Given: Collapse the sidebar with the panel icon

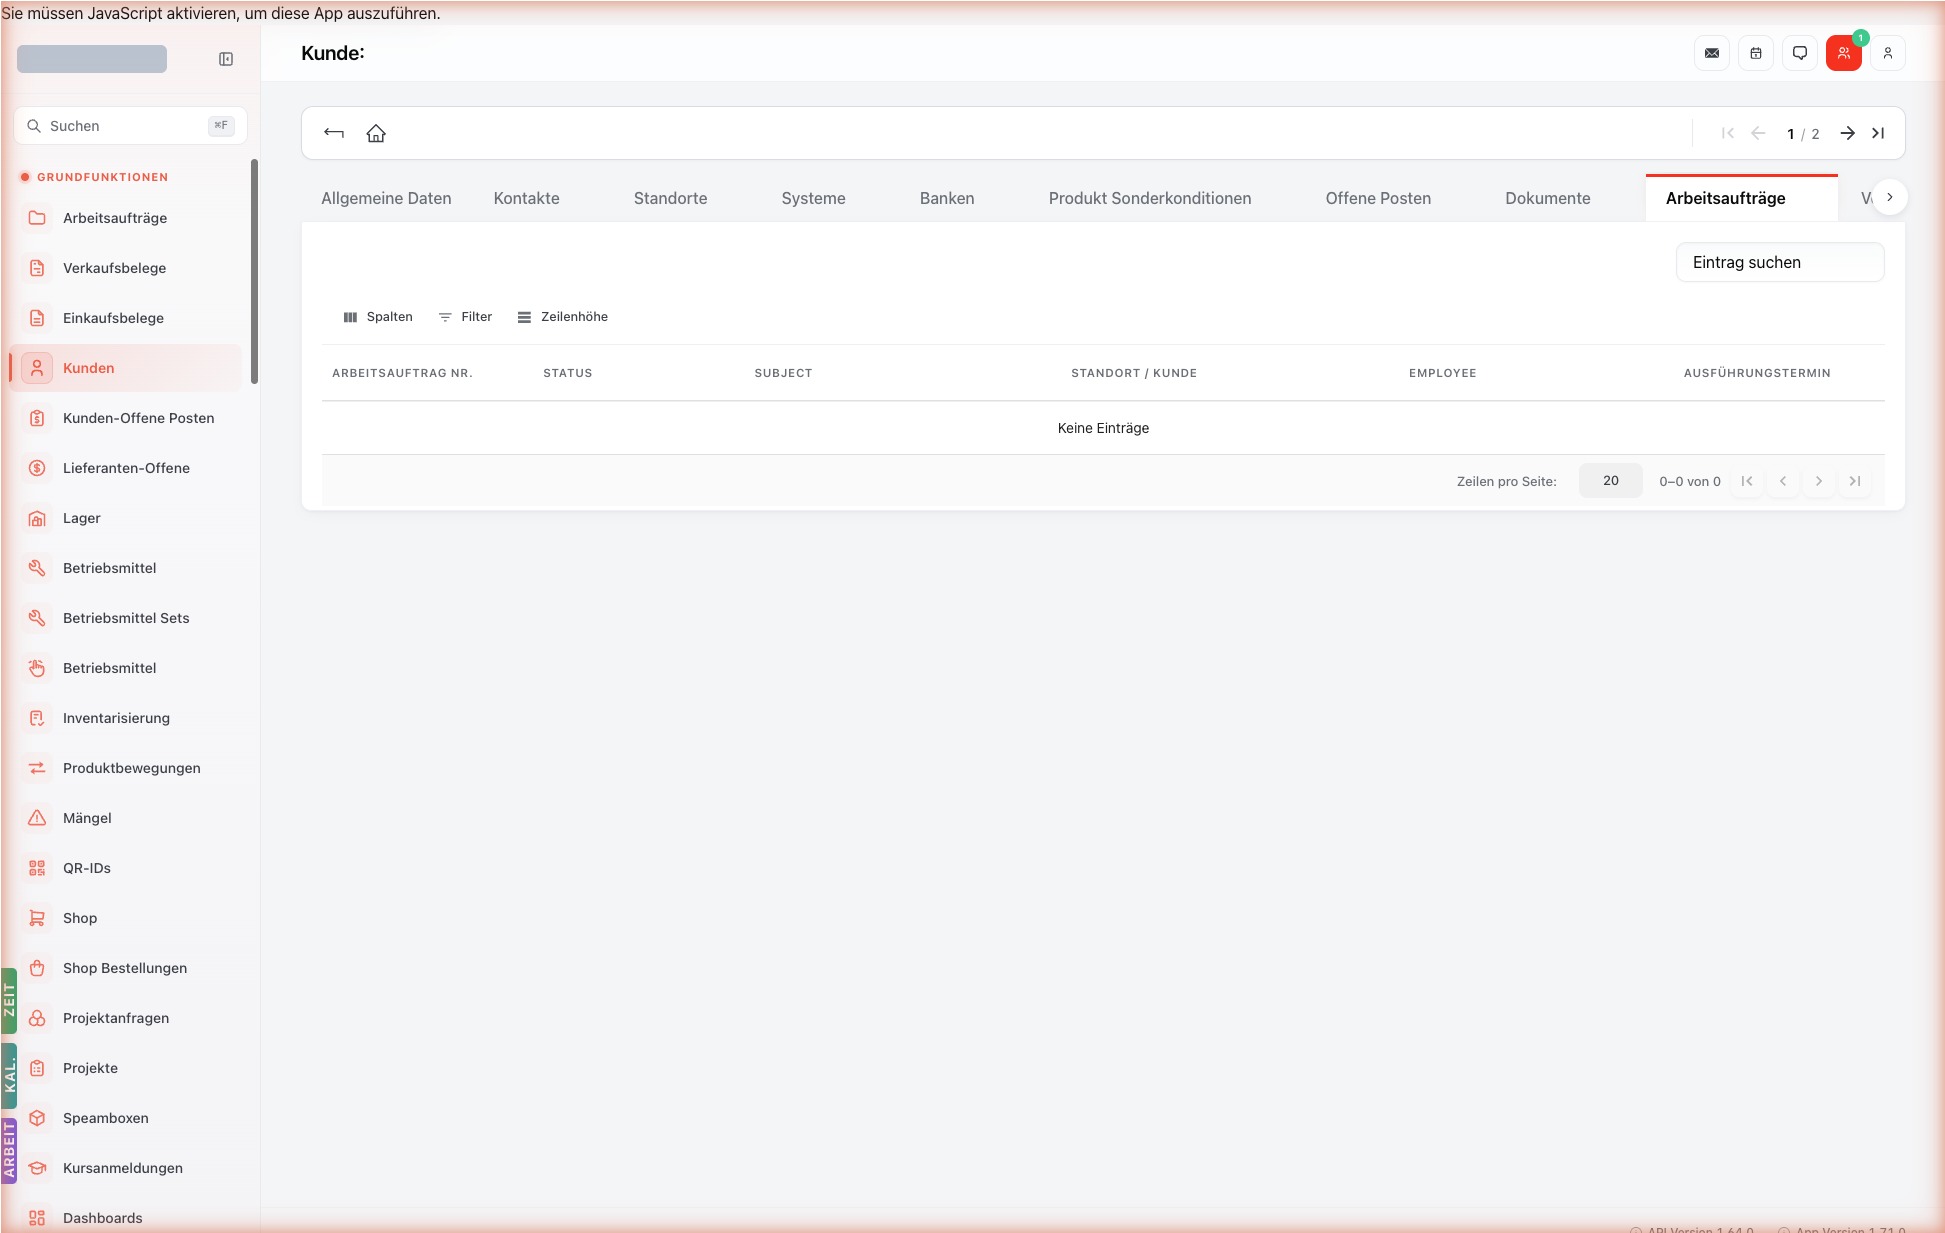Looking at the screenshot, I should (226, 59).
